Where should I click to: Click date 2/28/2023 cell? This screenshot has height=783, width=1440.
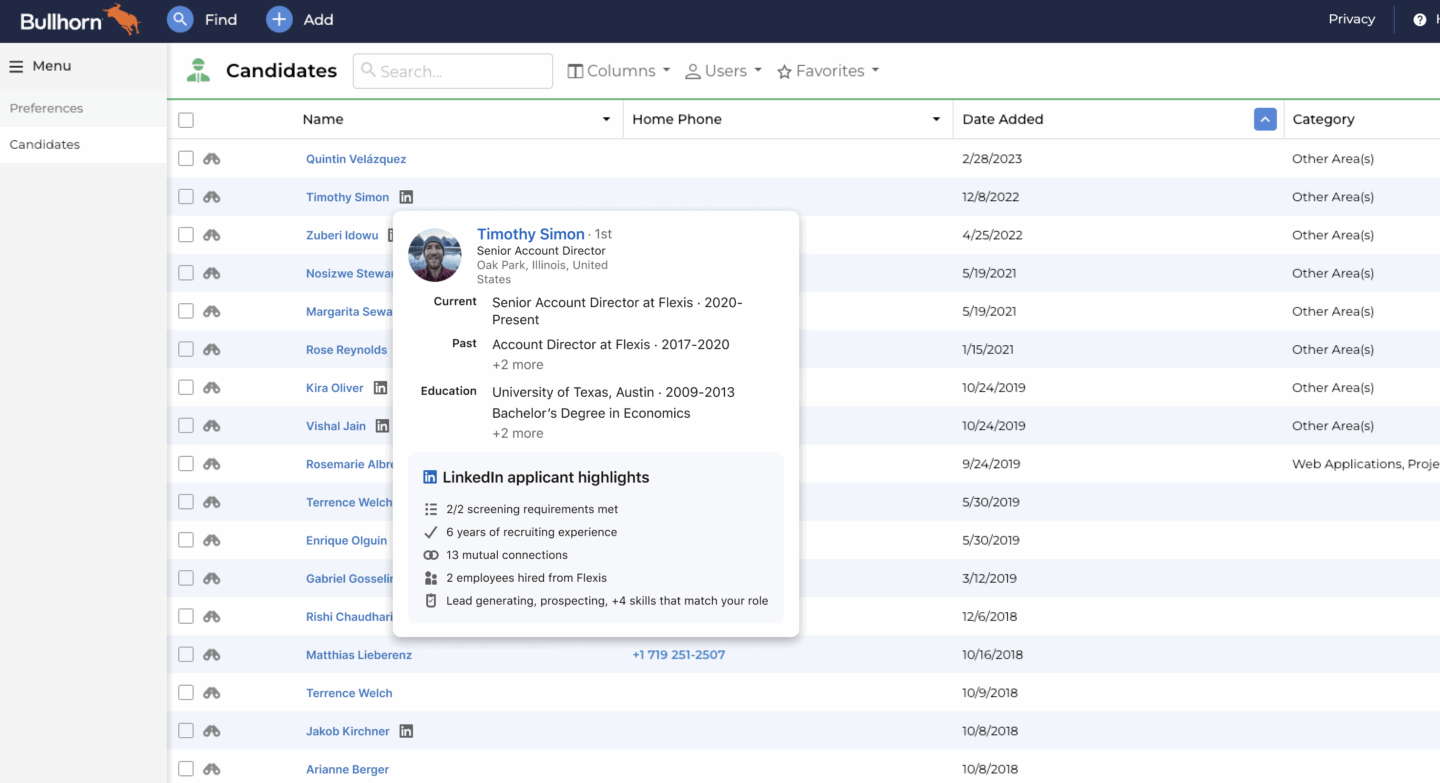[992, 159]
